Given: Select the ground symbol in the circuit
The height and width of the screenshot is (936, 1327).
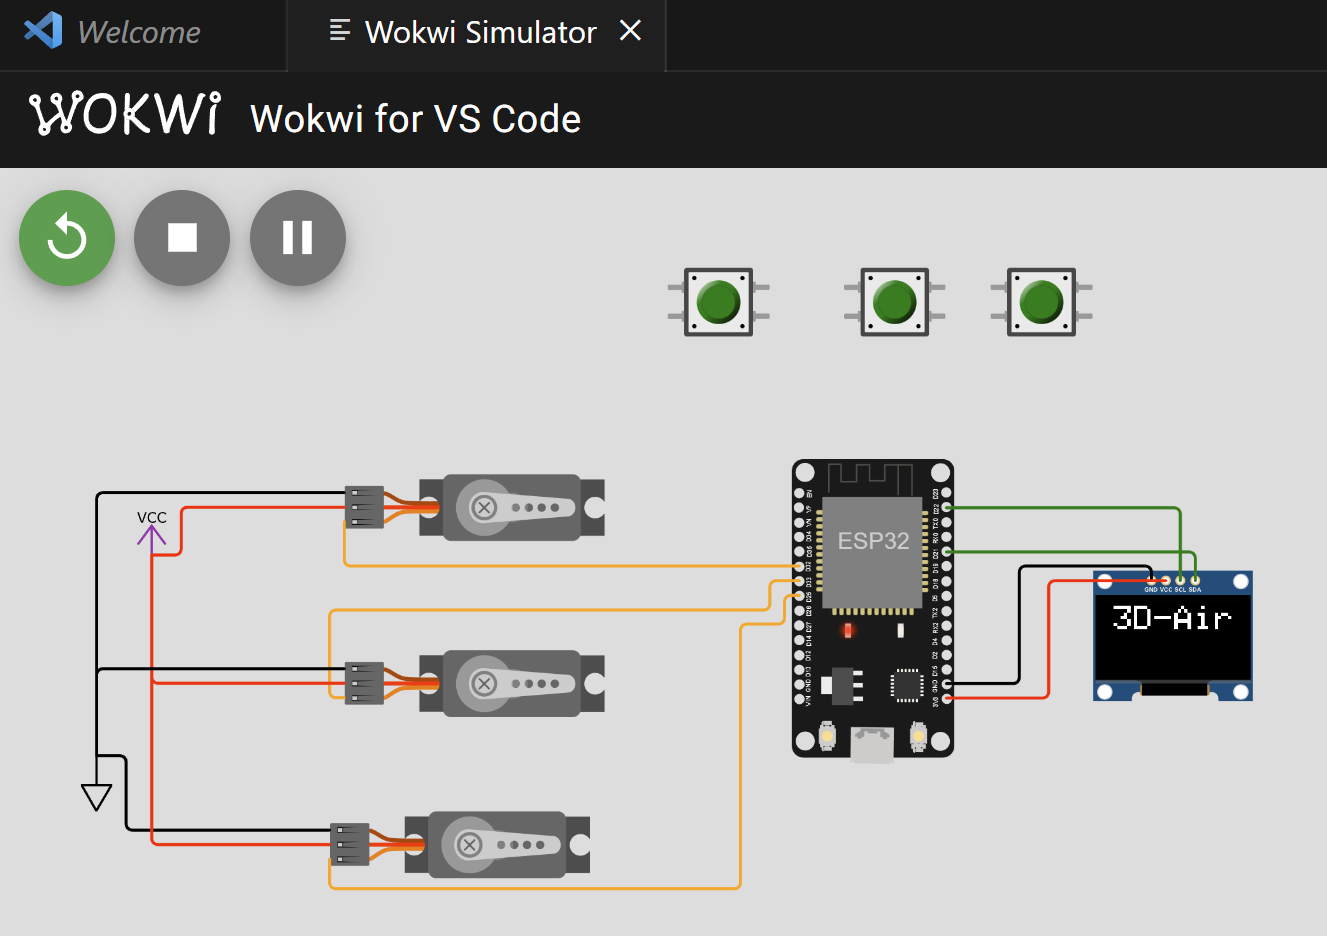Looking at the screenshot, I should [x=97, y=796].
